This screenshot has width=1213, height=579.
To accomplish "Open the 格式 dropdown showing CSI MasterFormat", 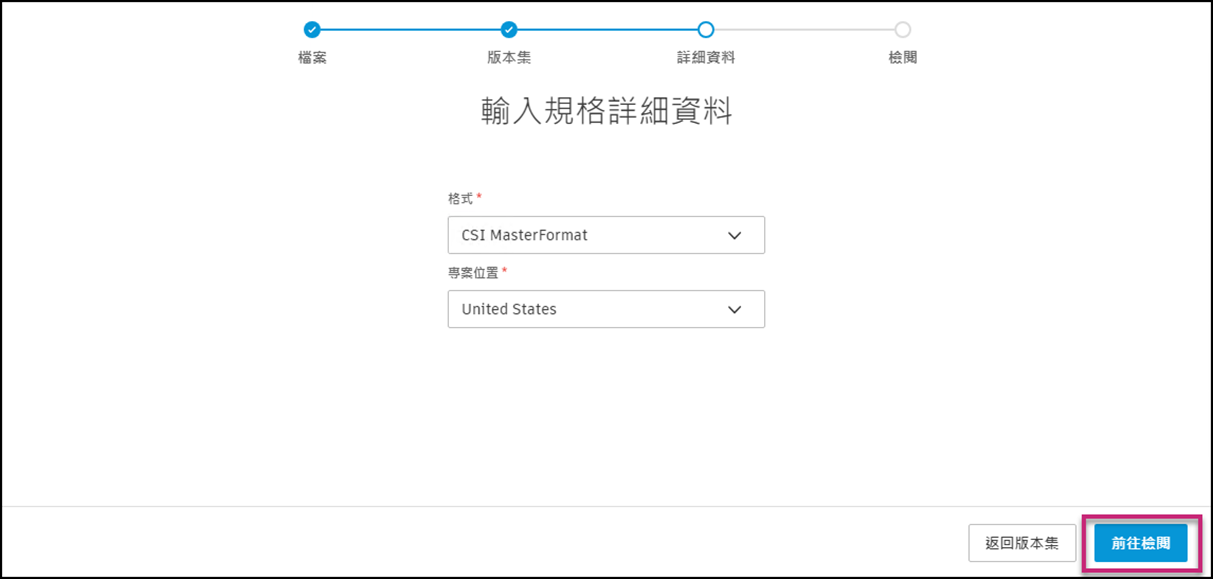I will pyautogui.click(x=606, y=235).
